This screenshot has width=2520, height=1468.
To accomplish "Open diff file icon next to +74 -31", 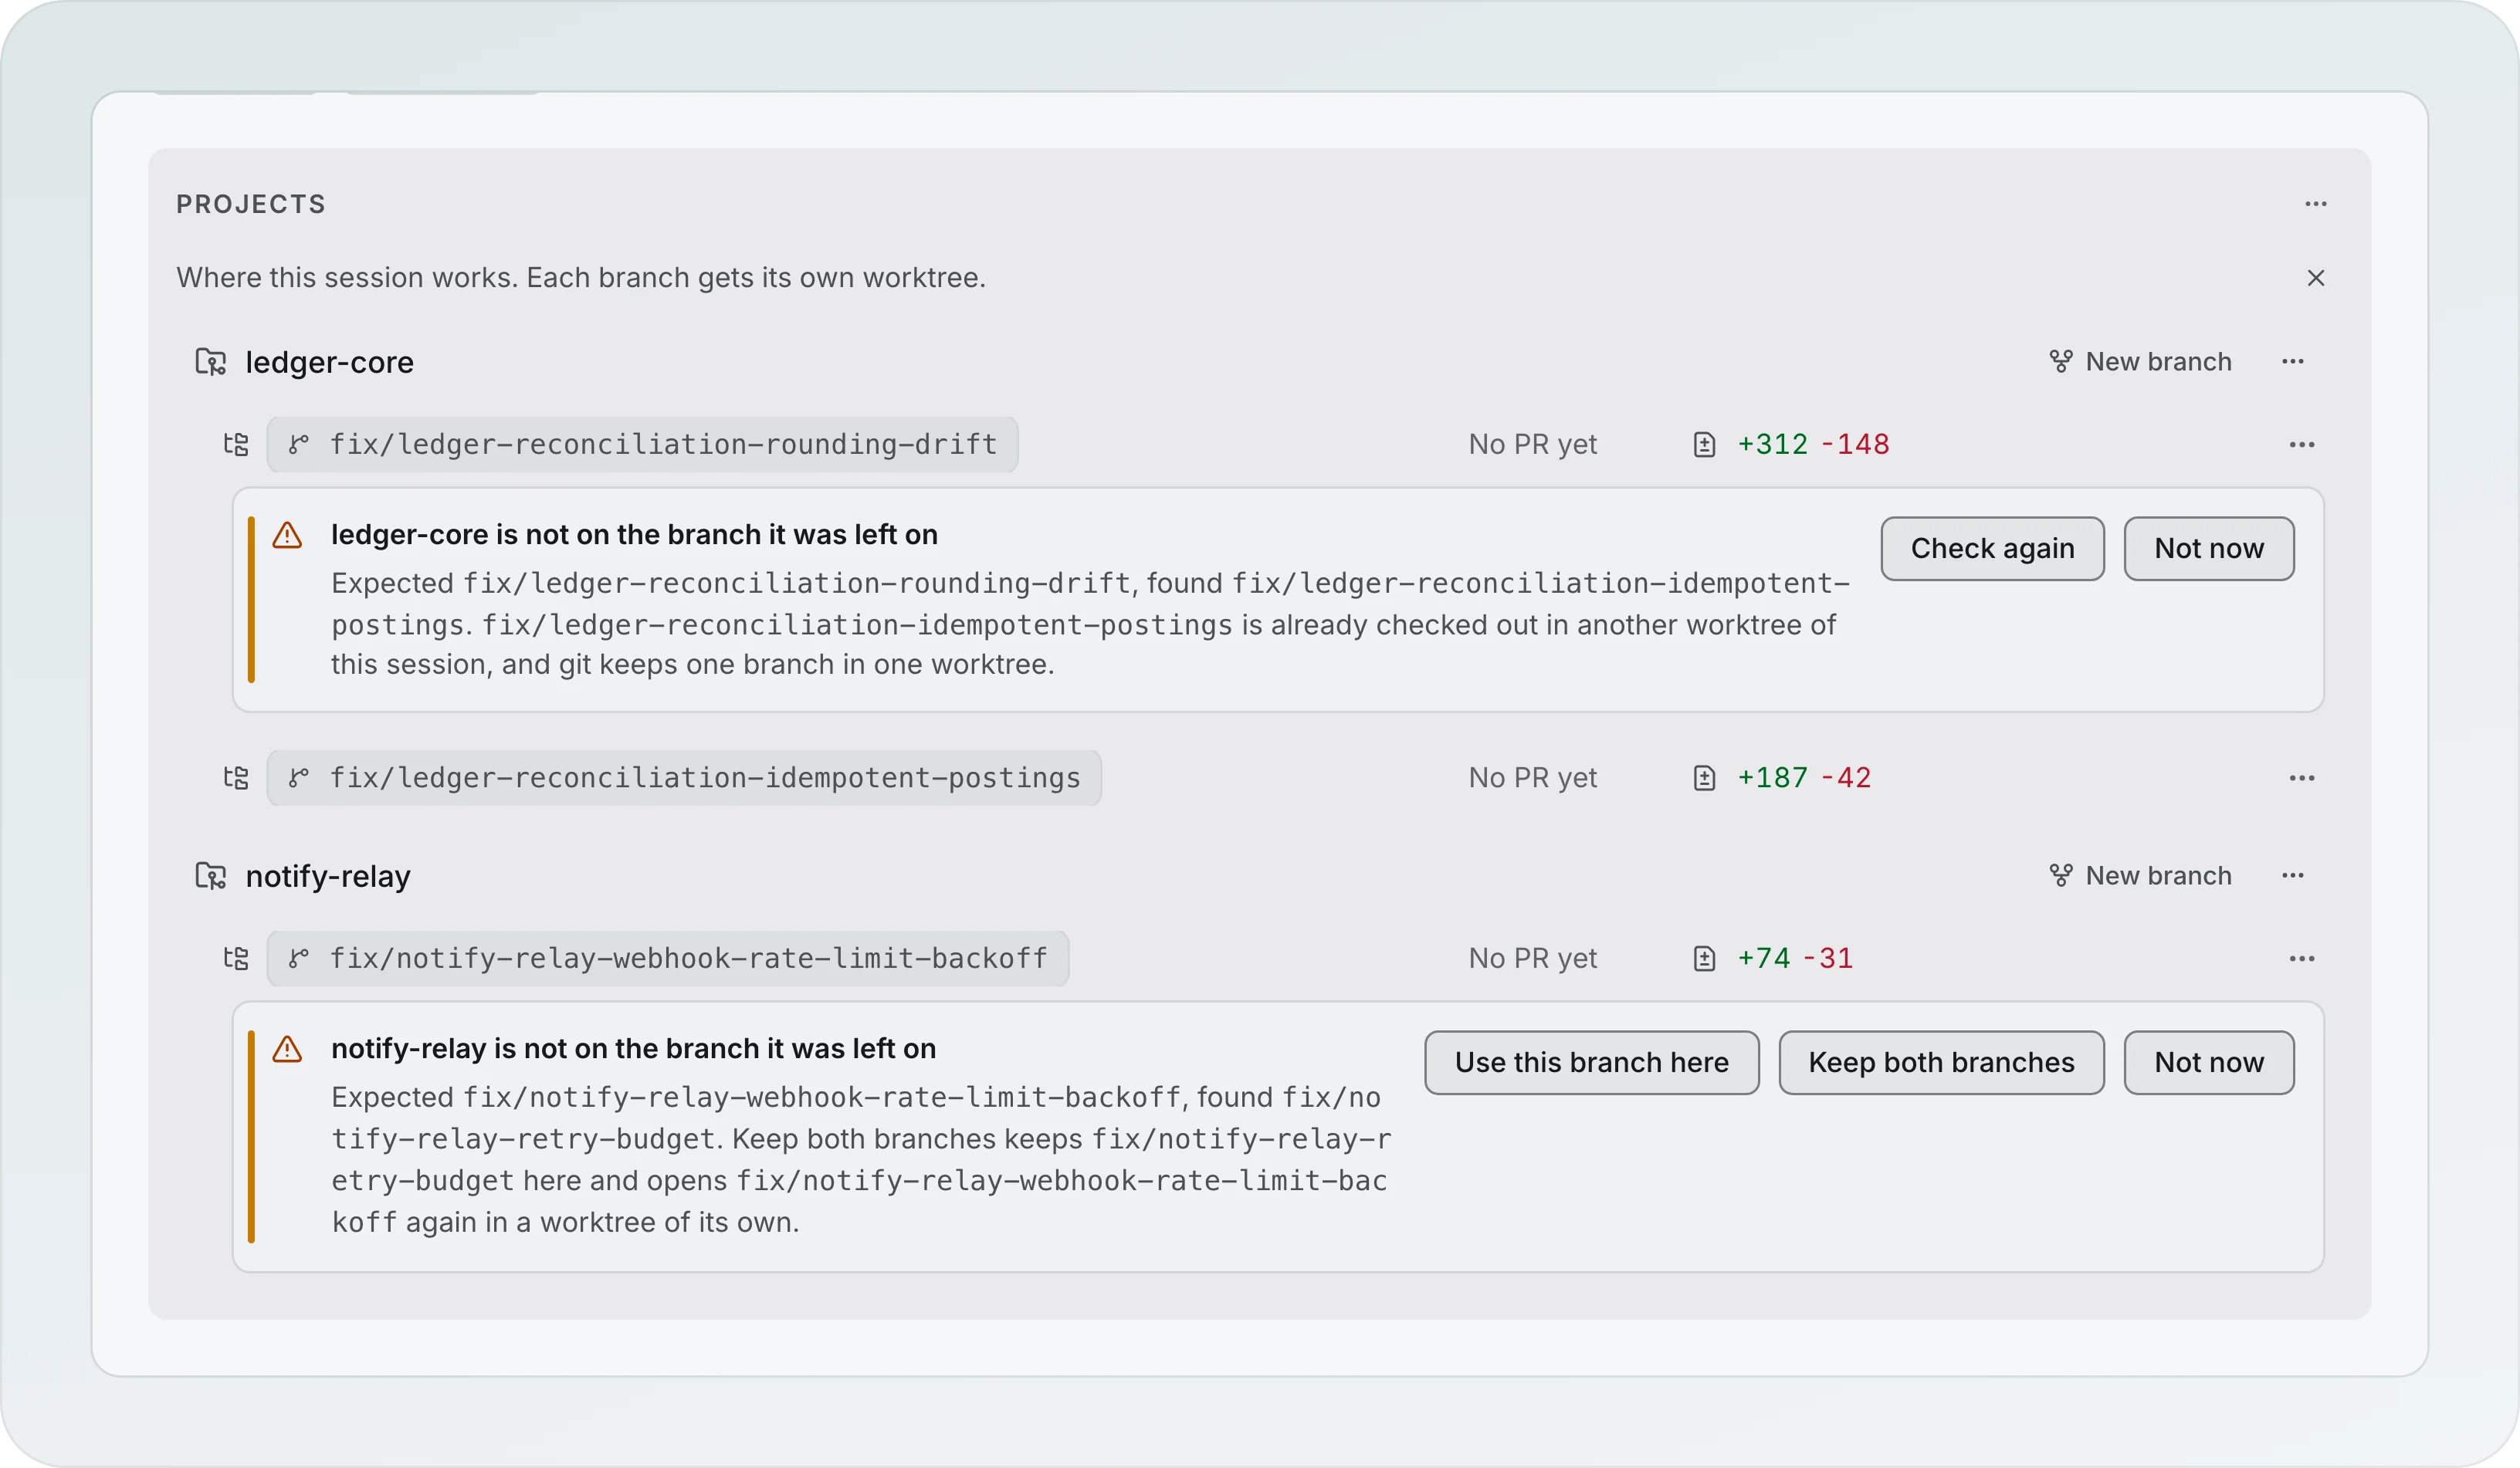I will tap(1704, 958).
